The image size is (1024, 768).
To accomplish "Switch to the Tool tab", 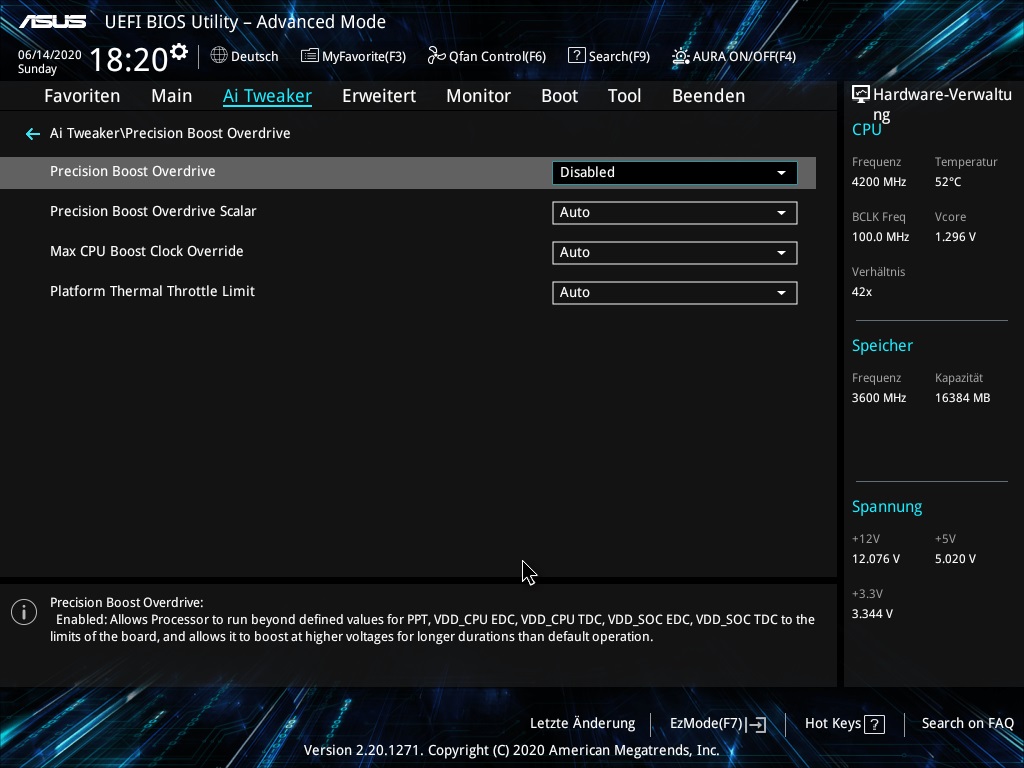I will (624, 96).
